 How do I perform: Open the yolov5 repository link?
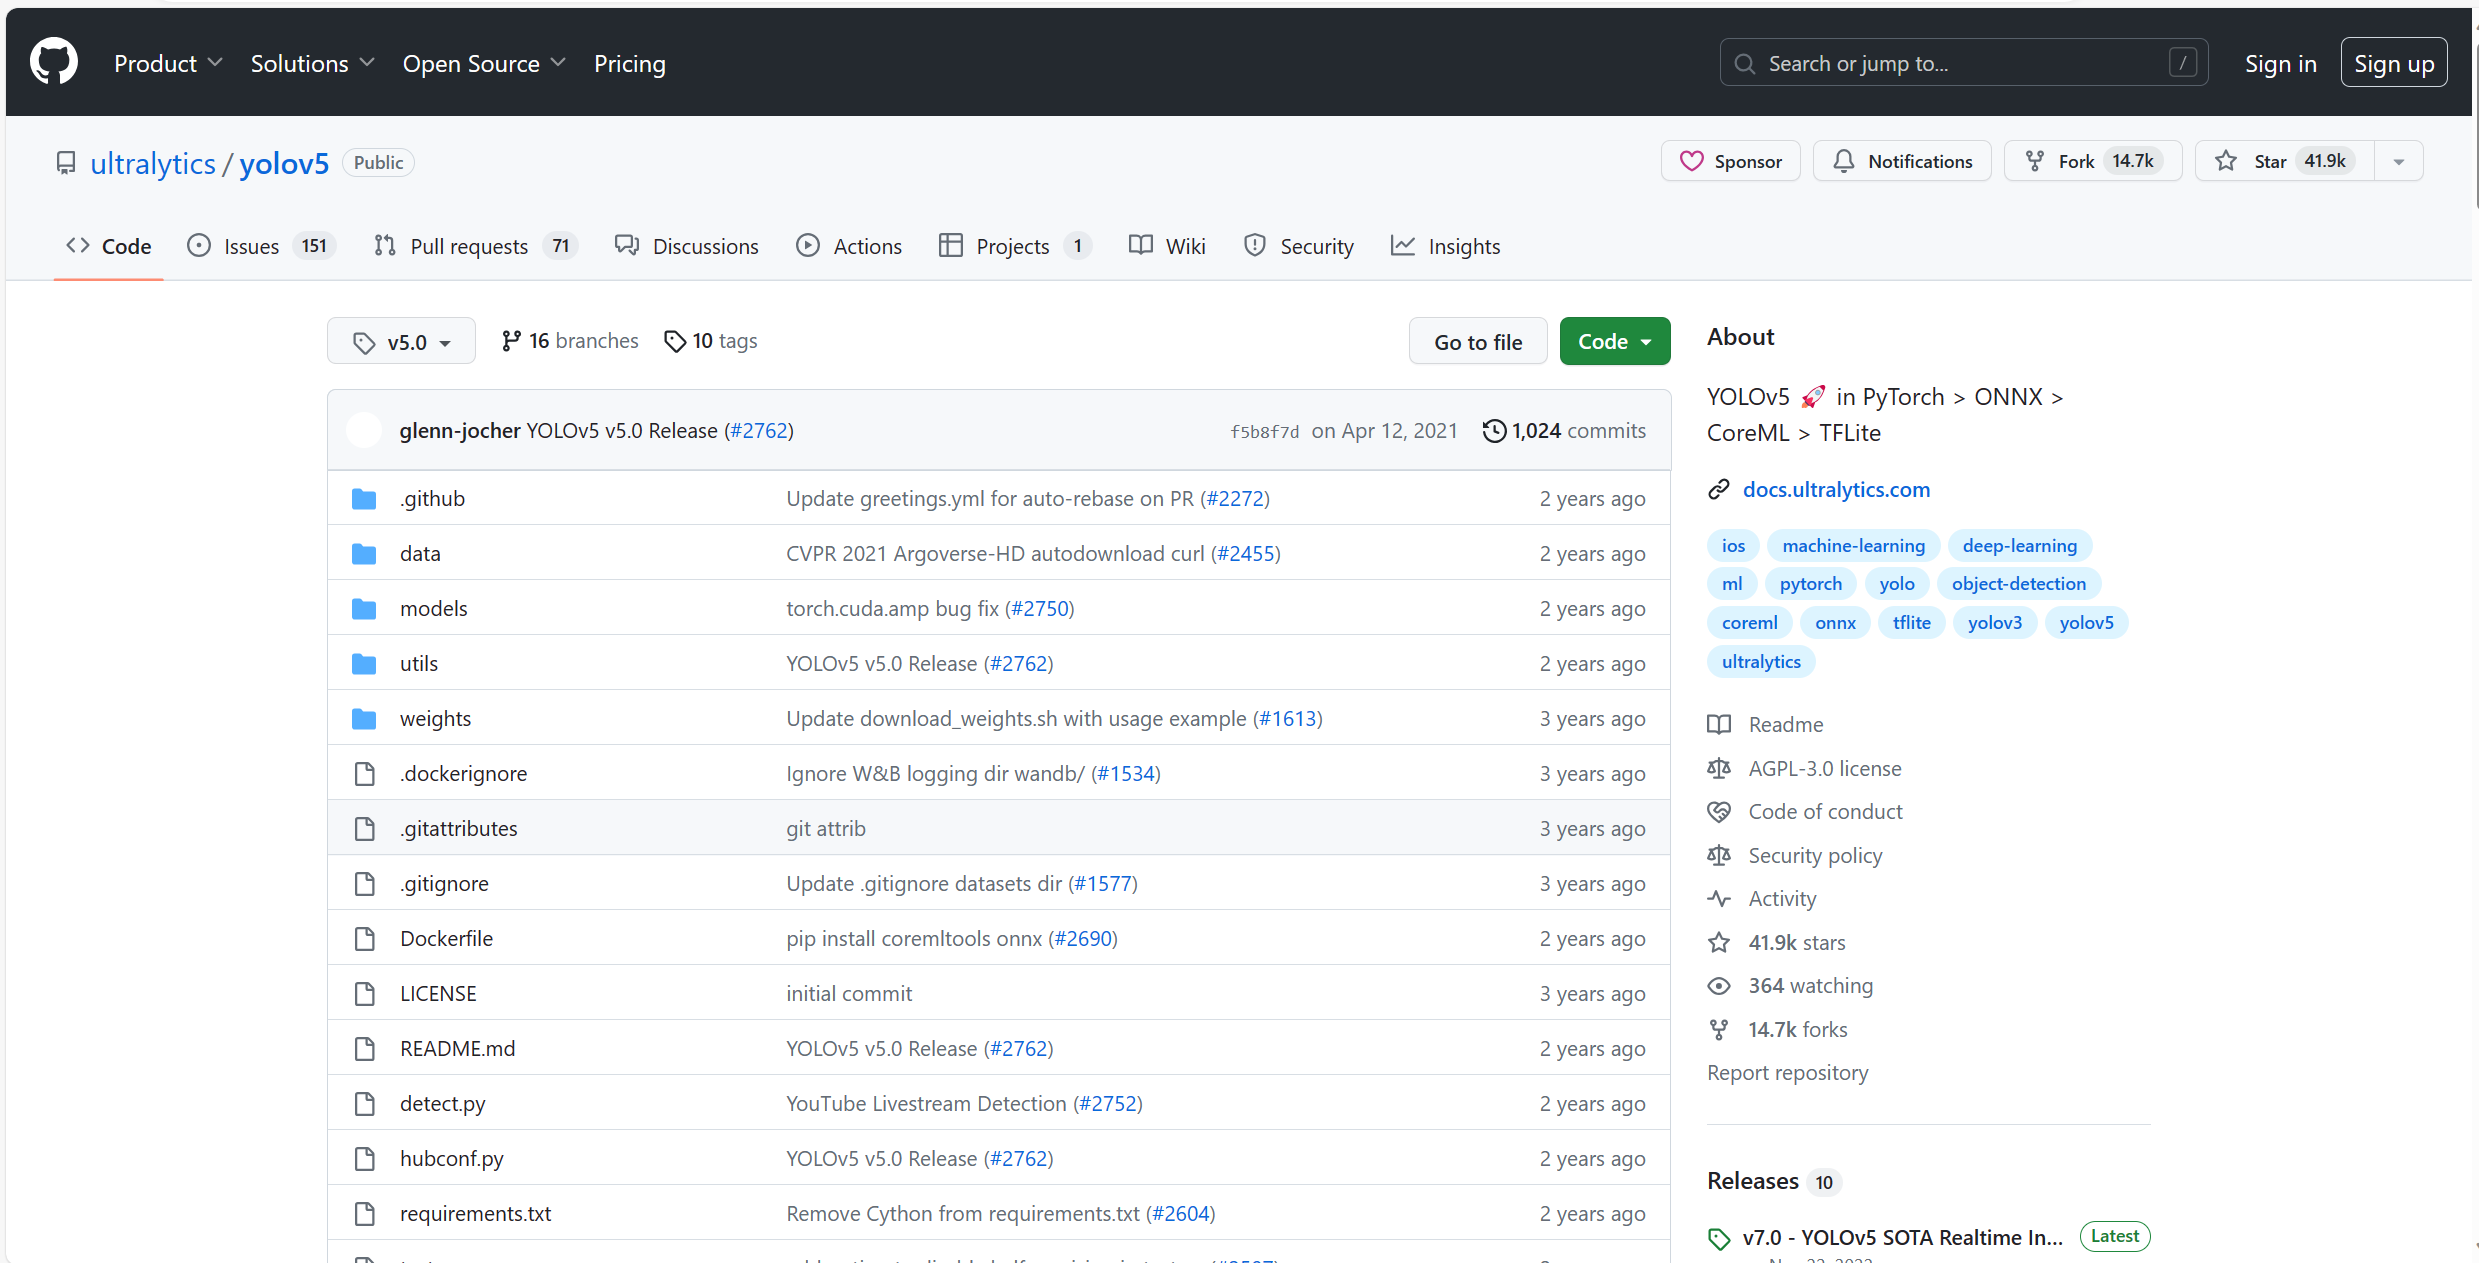pyautogui.click(x=284, y=163)
